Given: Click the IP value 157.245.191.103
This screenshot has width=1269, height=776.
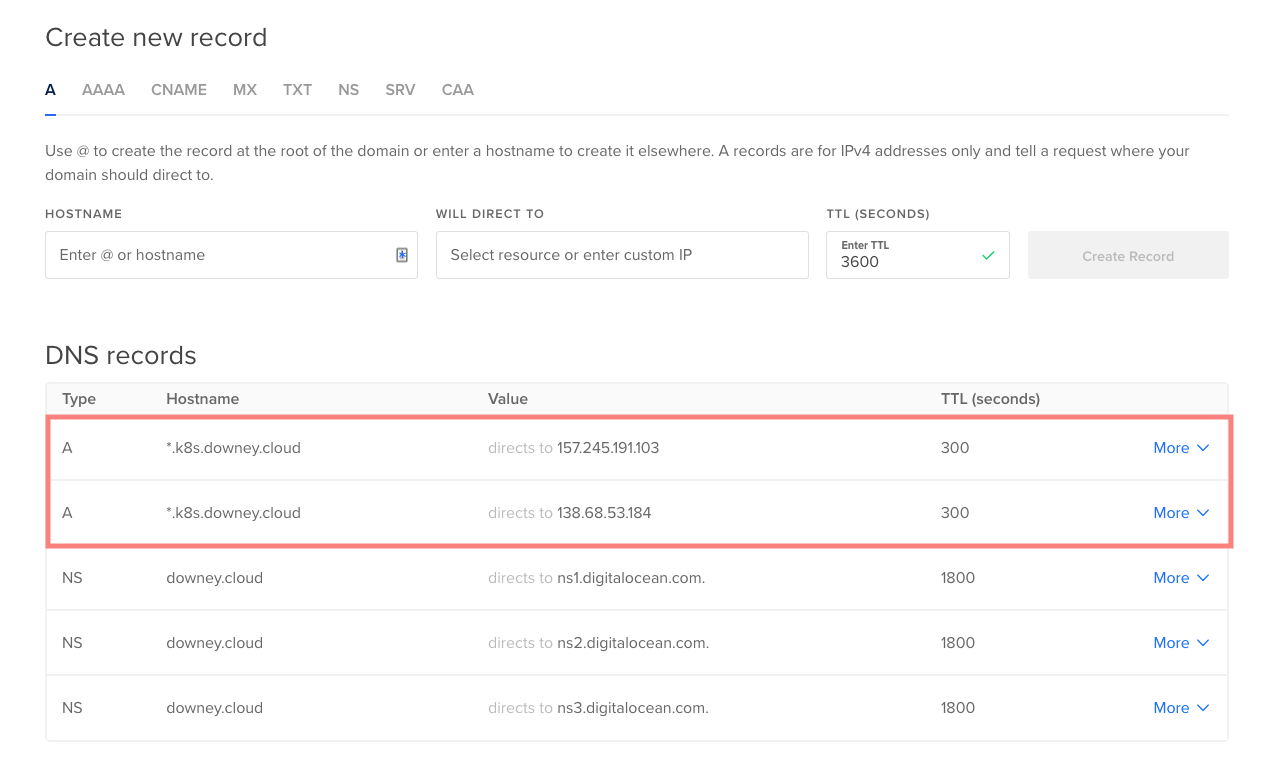Looking at the screenshot, I should 608,448.
